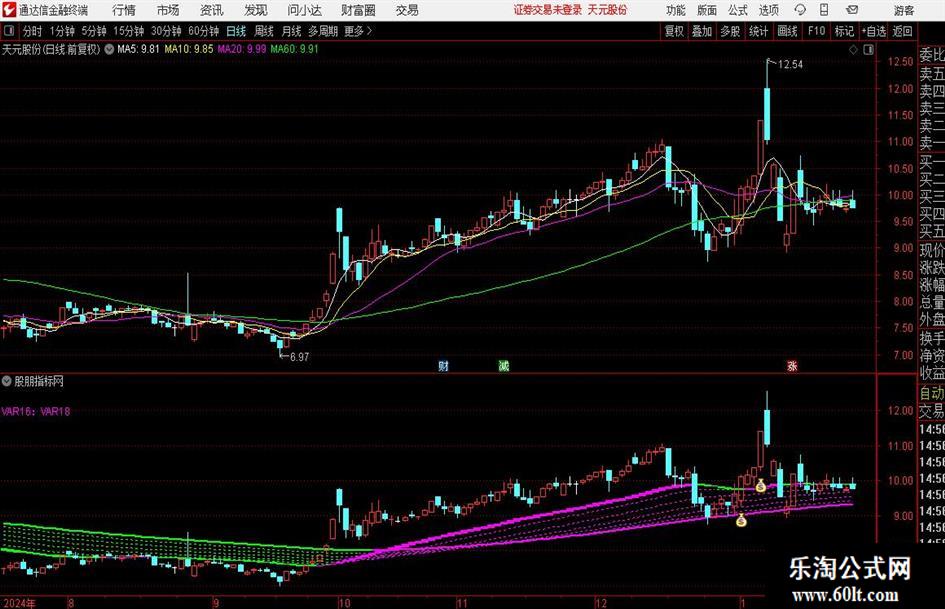Screen dimensions: 945x609
Task: Switch to the 分时 chart tab
Action: point(33,31)
